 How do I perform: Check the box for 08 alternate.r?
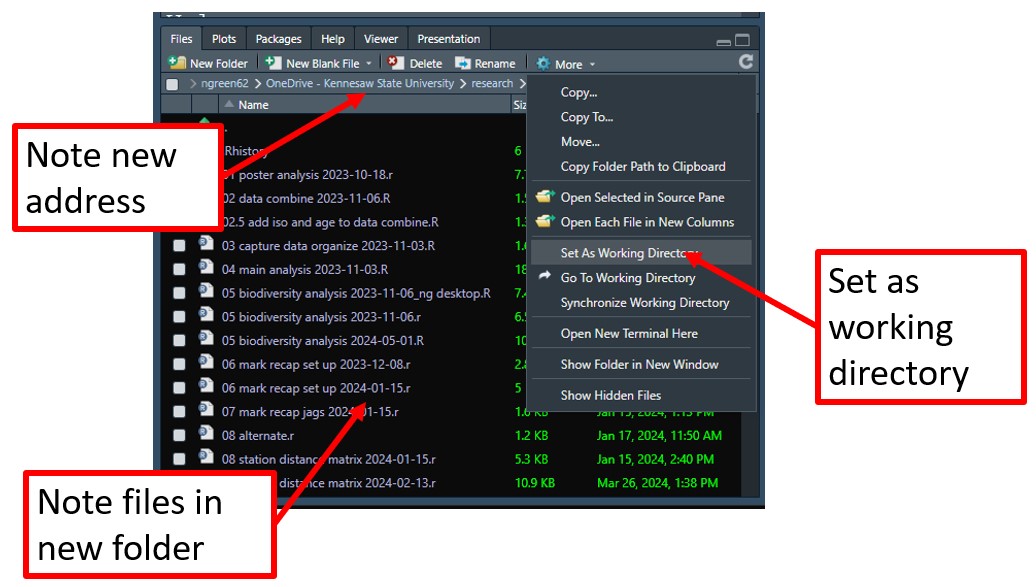pyautogui.click(x=179, y=436)
